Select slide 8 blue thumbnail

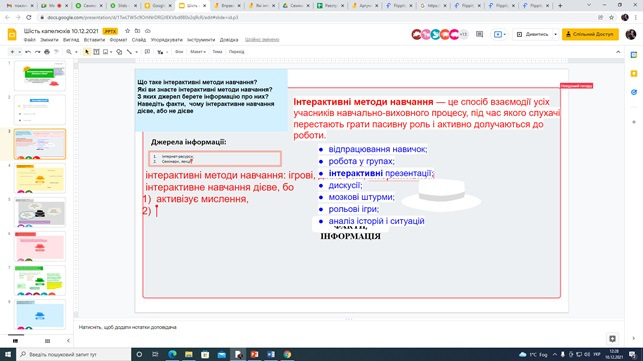coord(40,314)
